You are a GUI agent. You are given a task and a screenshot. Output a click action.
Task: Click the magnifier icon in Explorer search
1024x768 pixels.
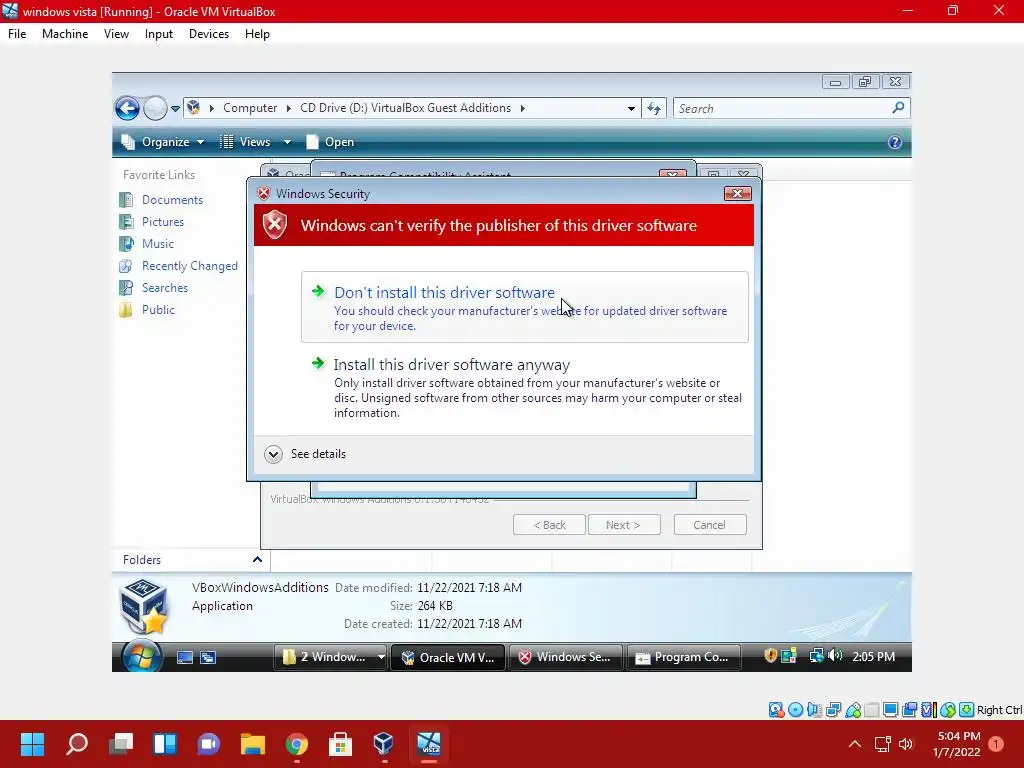point(899,108)
